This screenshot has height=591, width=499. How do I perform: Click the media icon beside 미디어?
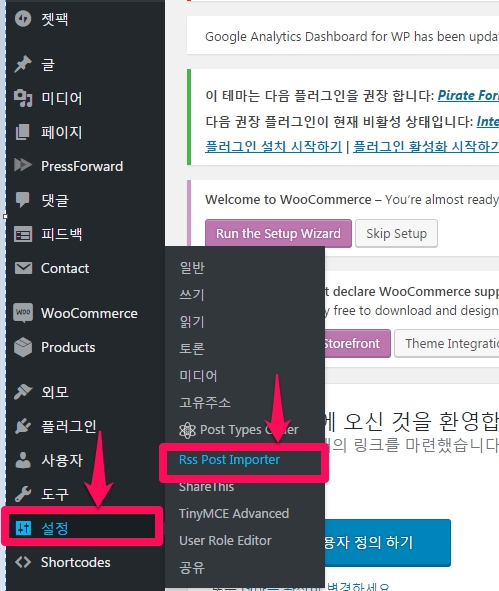tap(23, 98)
